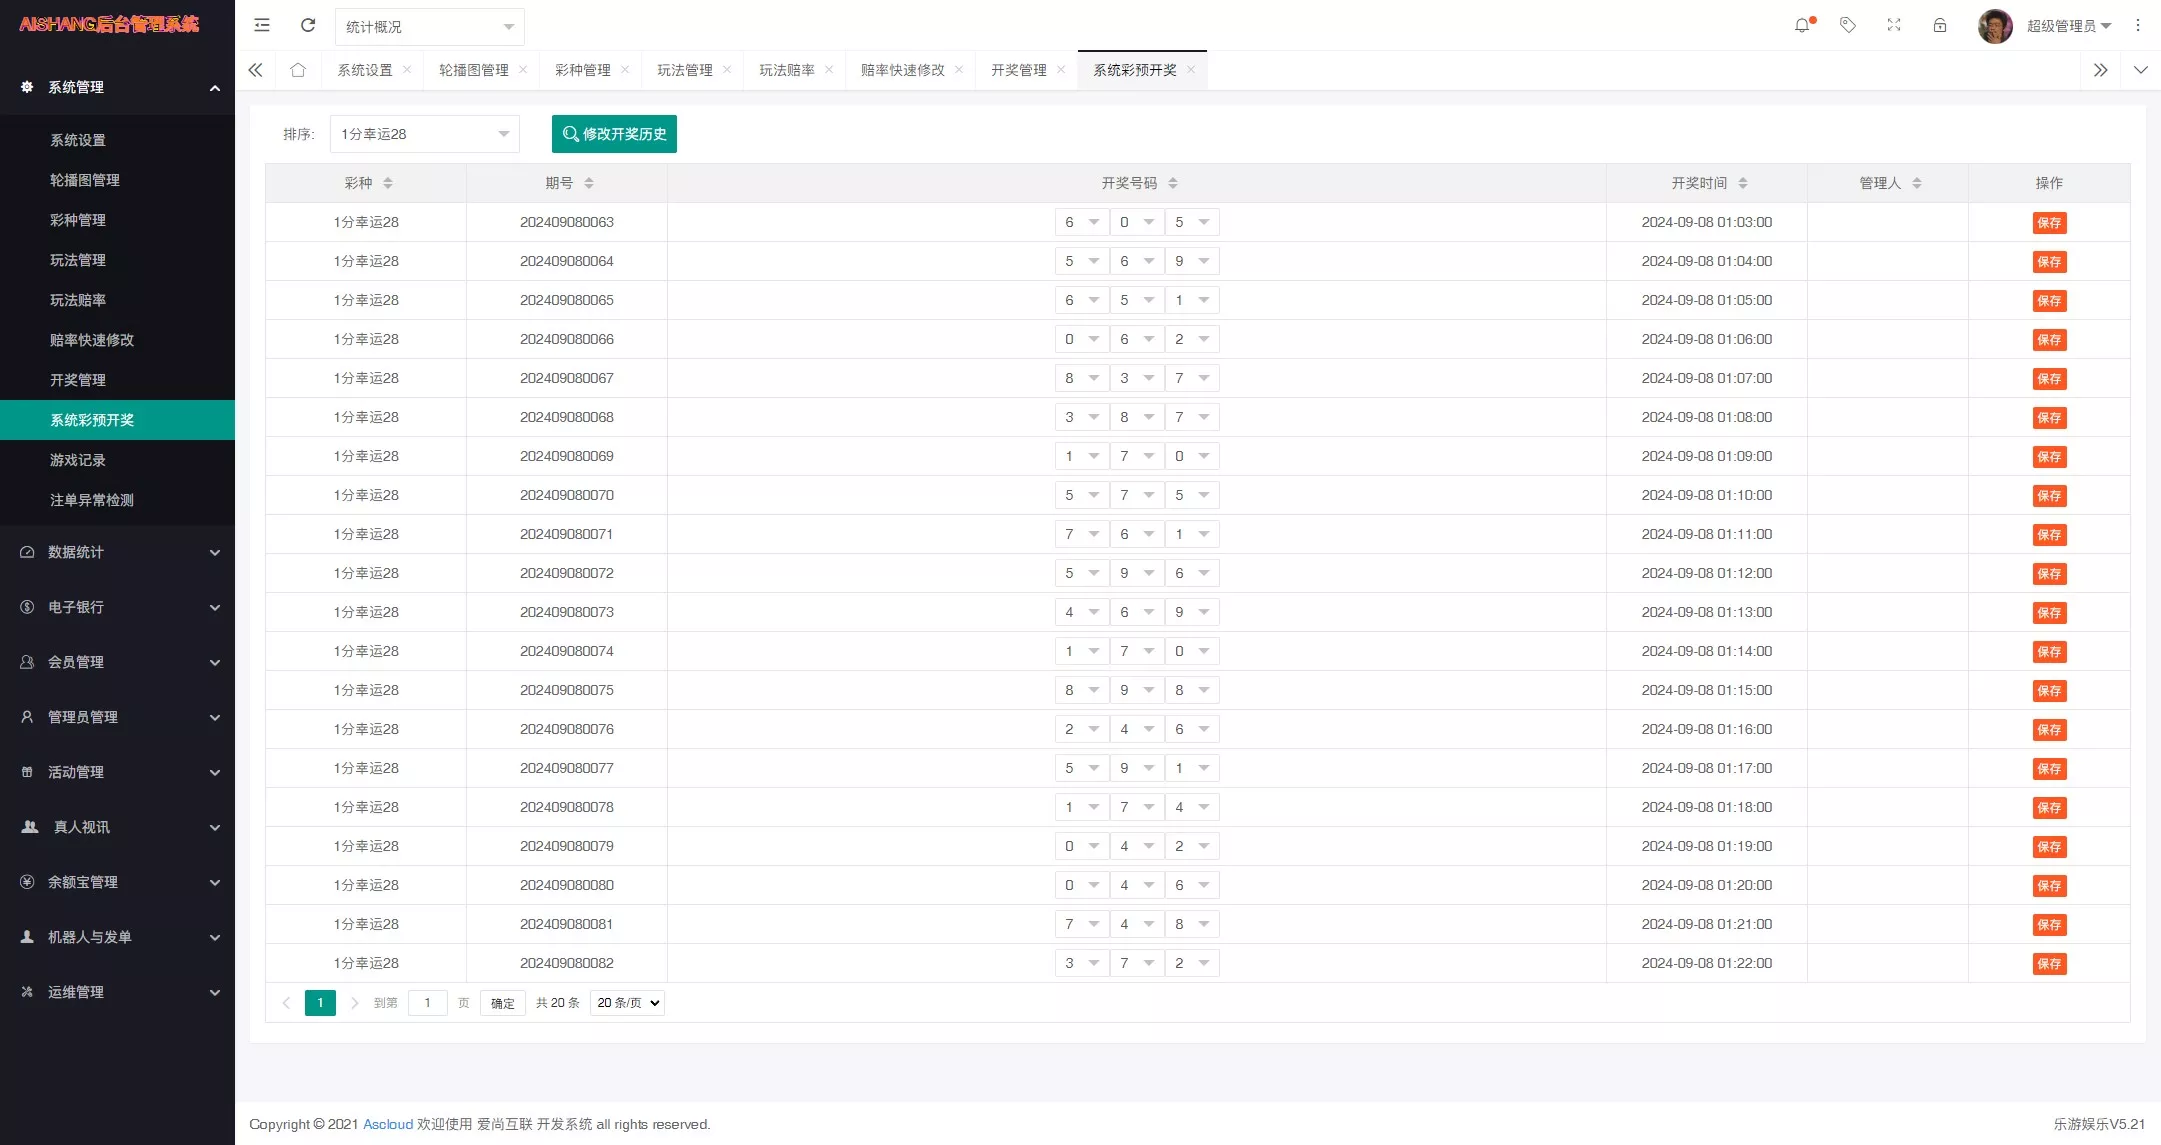Collapse the sidebar navigation
The width and height of the screenshot is (2161, 1145).
tap(262, 25)
